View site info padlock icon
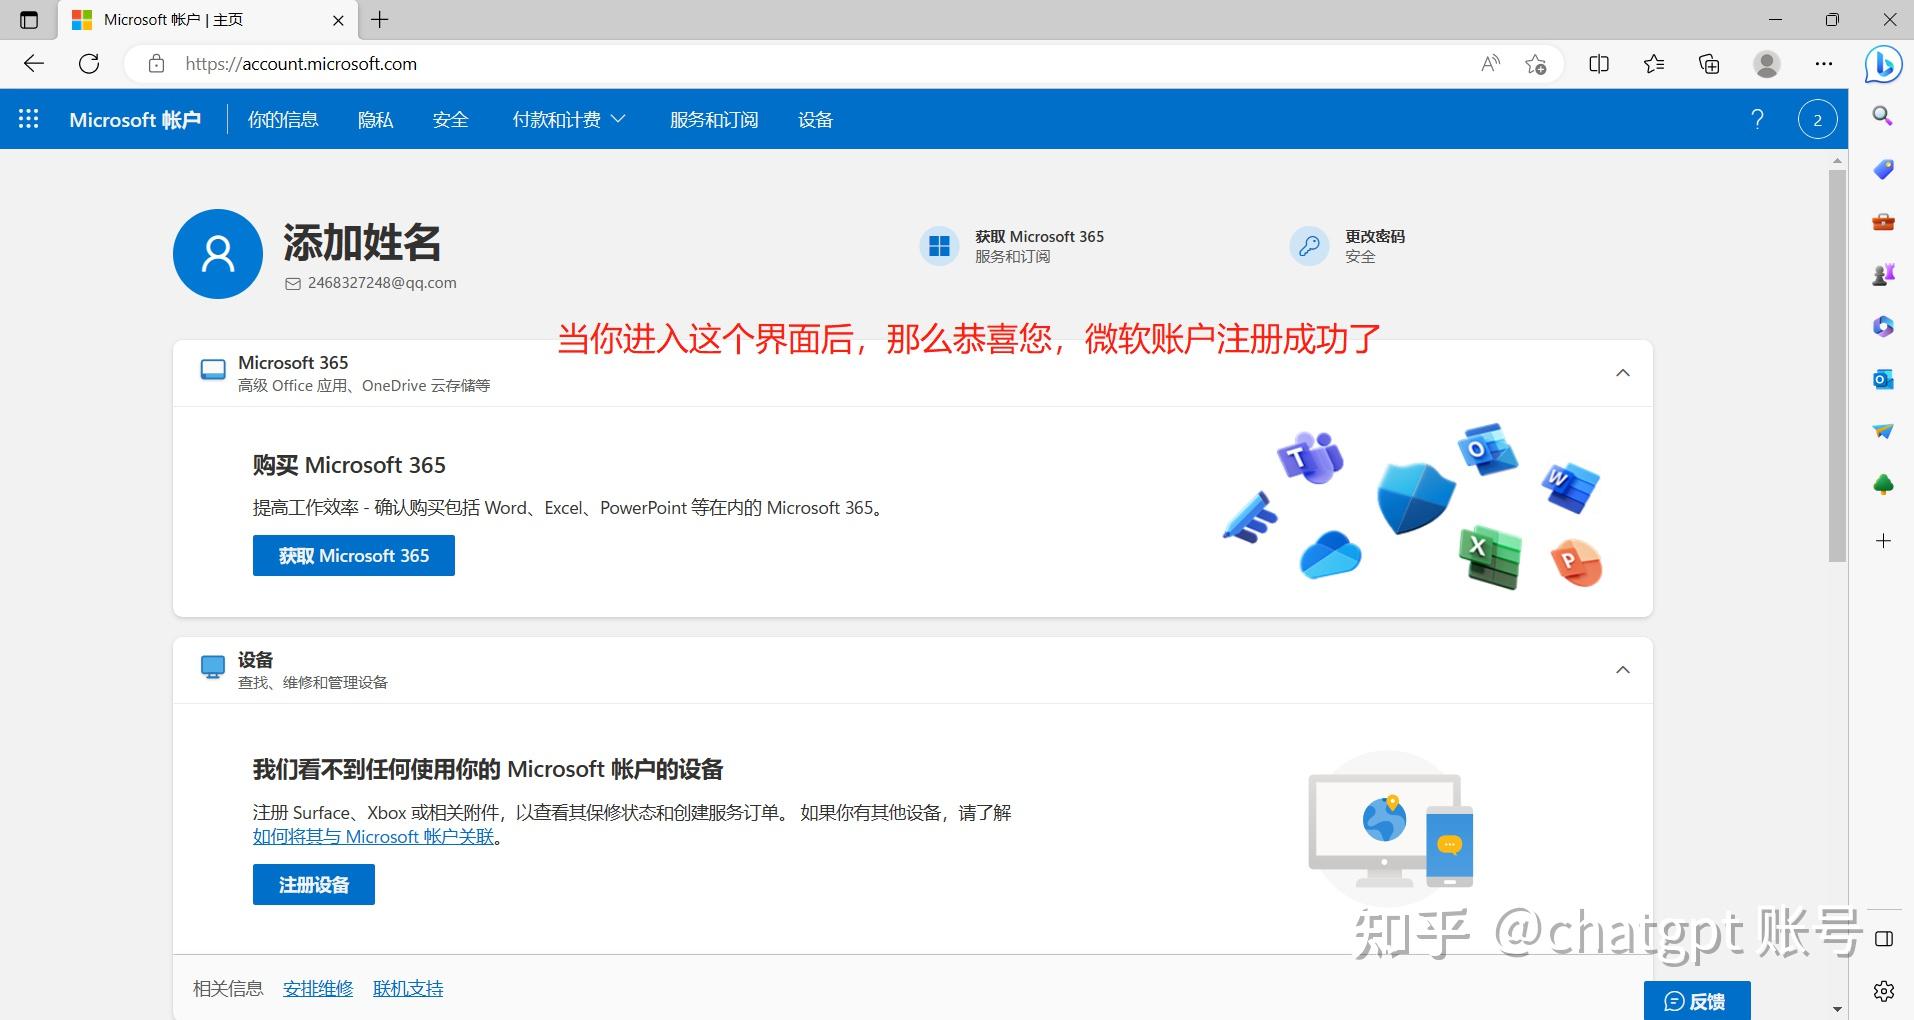 pyautogui.click(x=156, y=64)
